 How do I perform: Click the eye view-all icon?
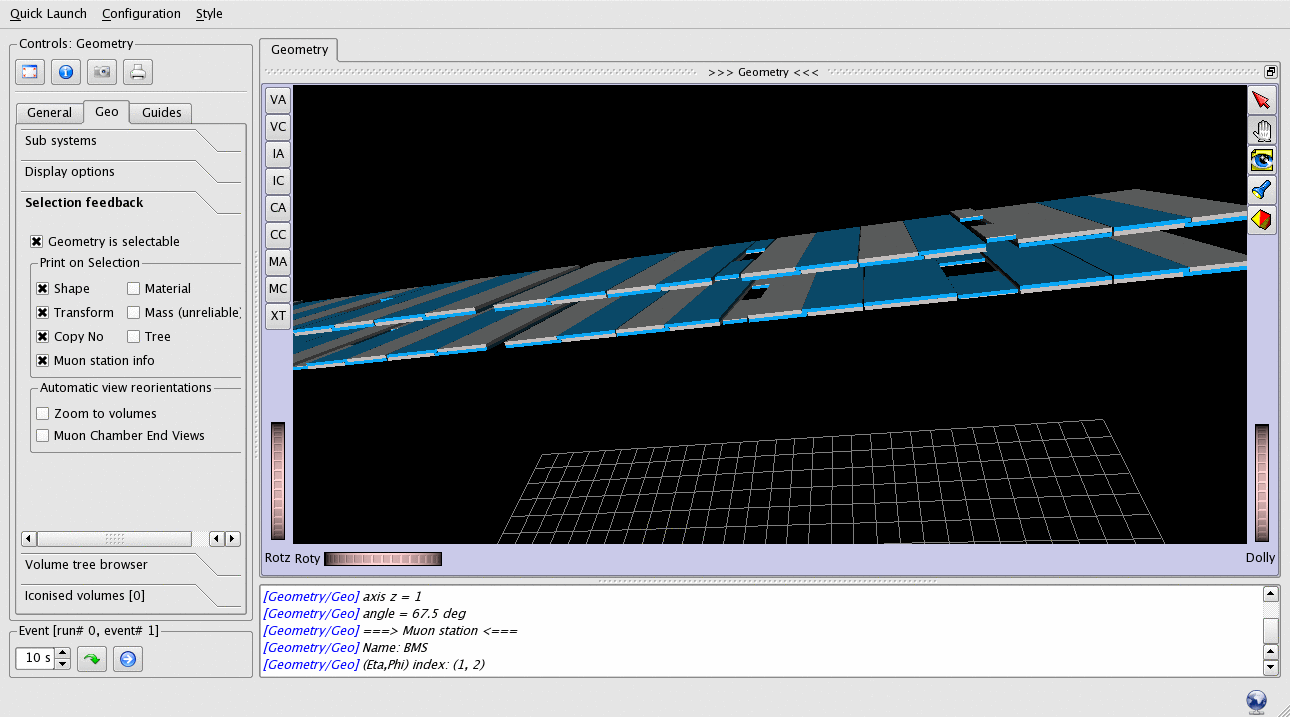(1261, 160)
